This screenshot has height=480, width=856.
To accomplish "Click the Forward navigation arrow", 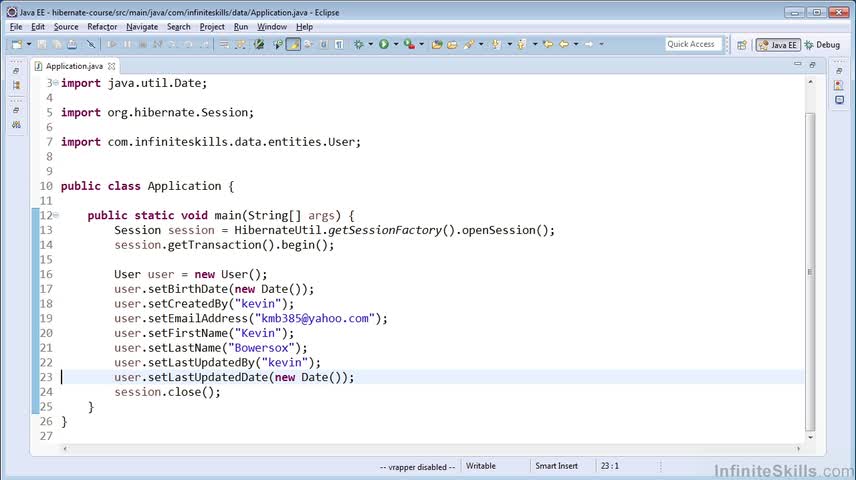I will pos(589,44).
